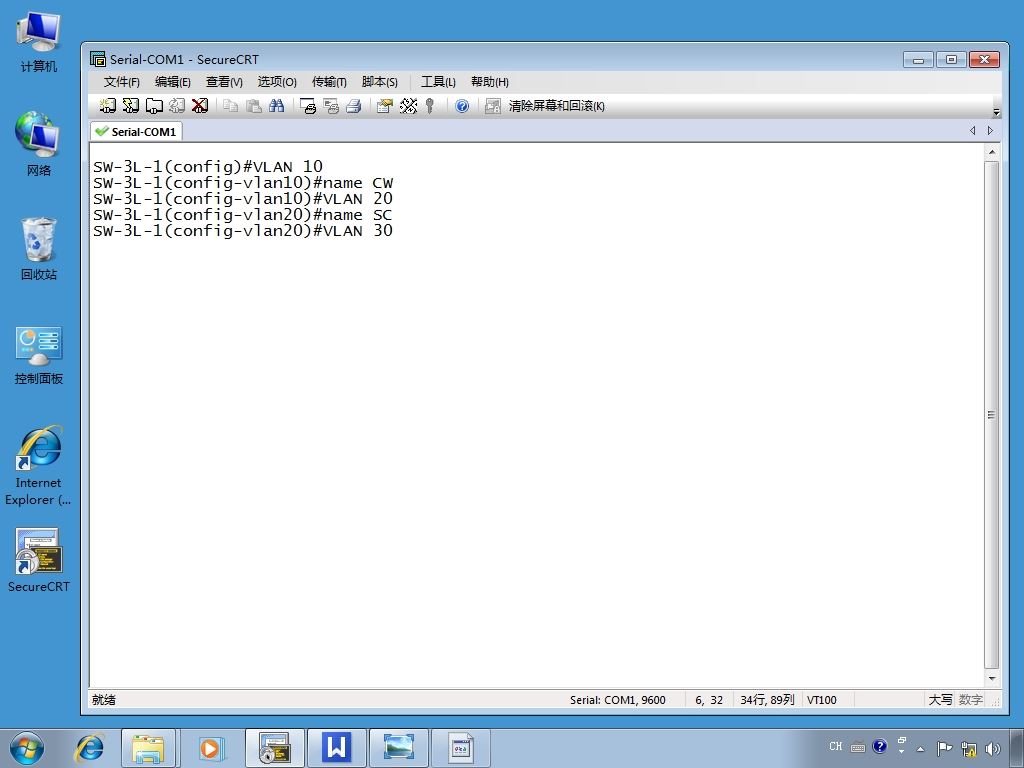Click the 数字 num lock indicator
The height and width of the screenshot is (768, 1024).
tap(971, 700)
